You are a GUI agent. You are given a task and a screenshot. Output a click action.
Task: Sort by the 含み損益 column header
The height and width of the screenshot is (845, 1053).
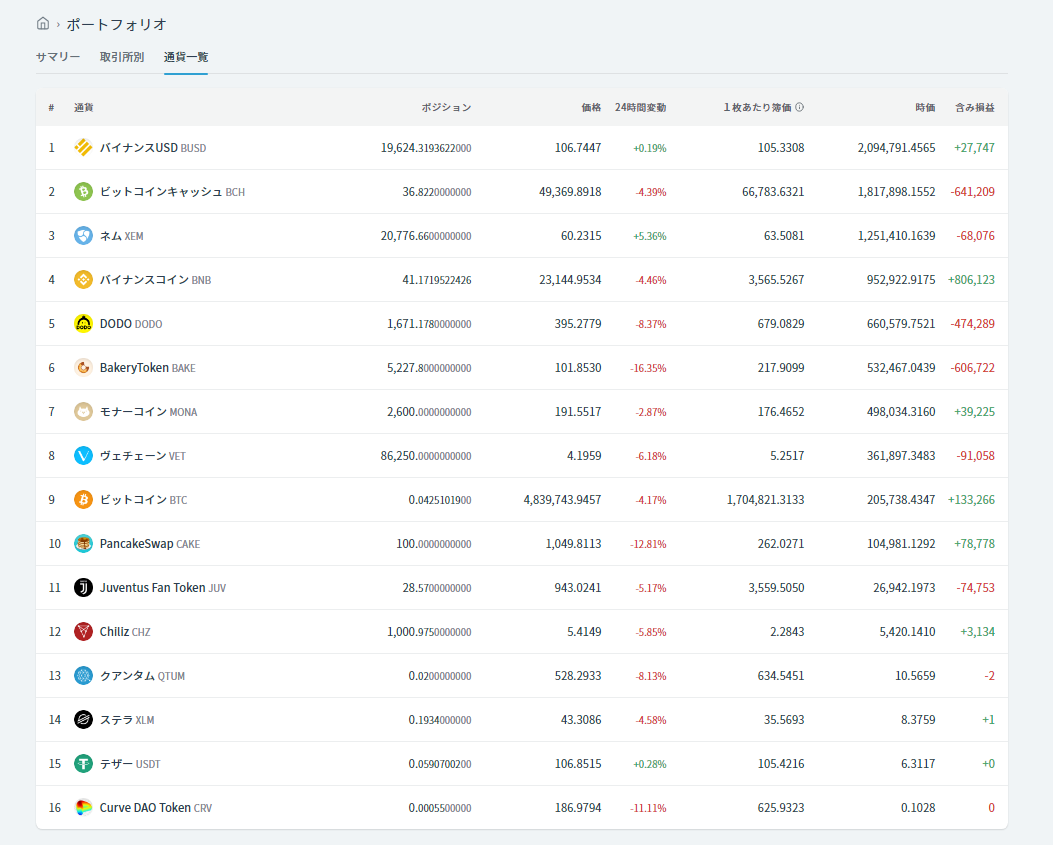click(975, 107)
